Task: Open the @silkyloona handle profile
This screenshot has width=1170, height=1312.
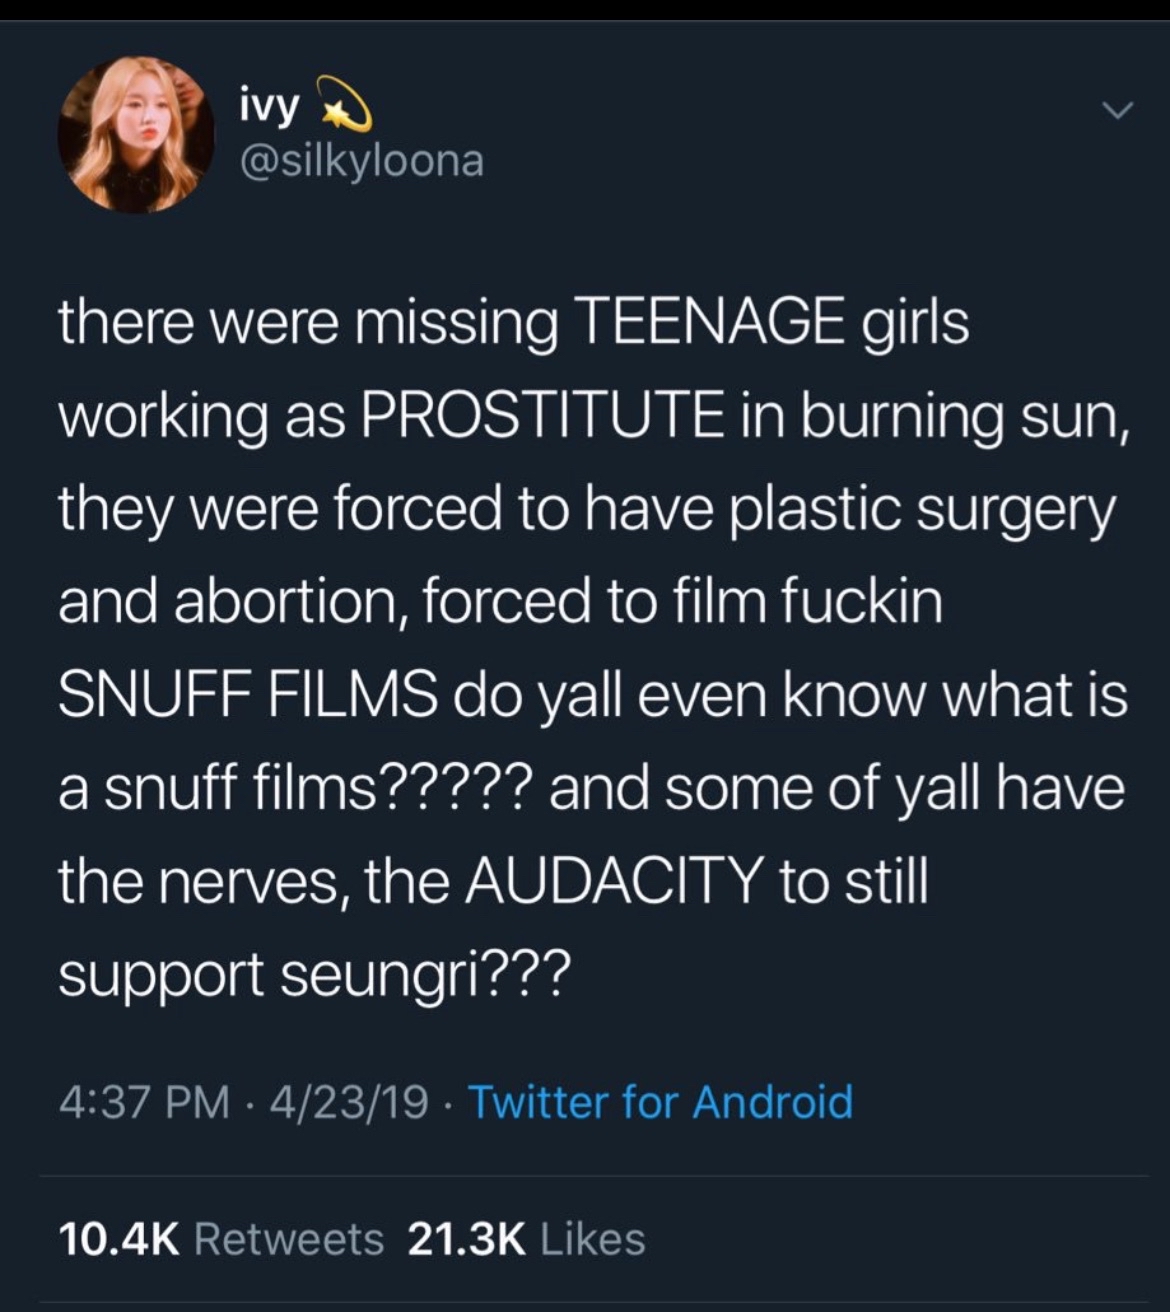Action: [x=362, y=160]
